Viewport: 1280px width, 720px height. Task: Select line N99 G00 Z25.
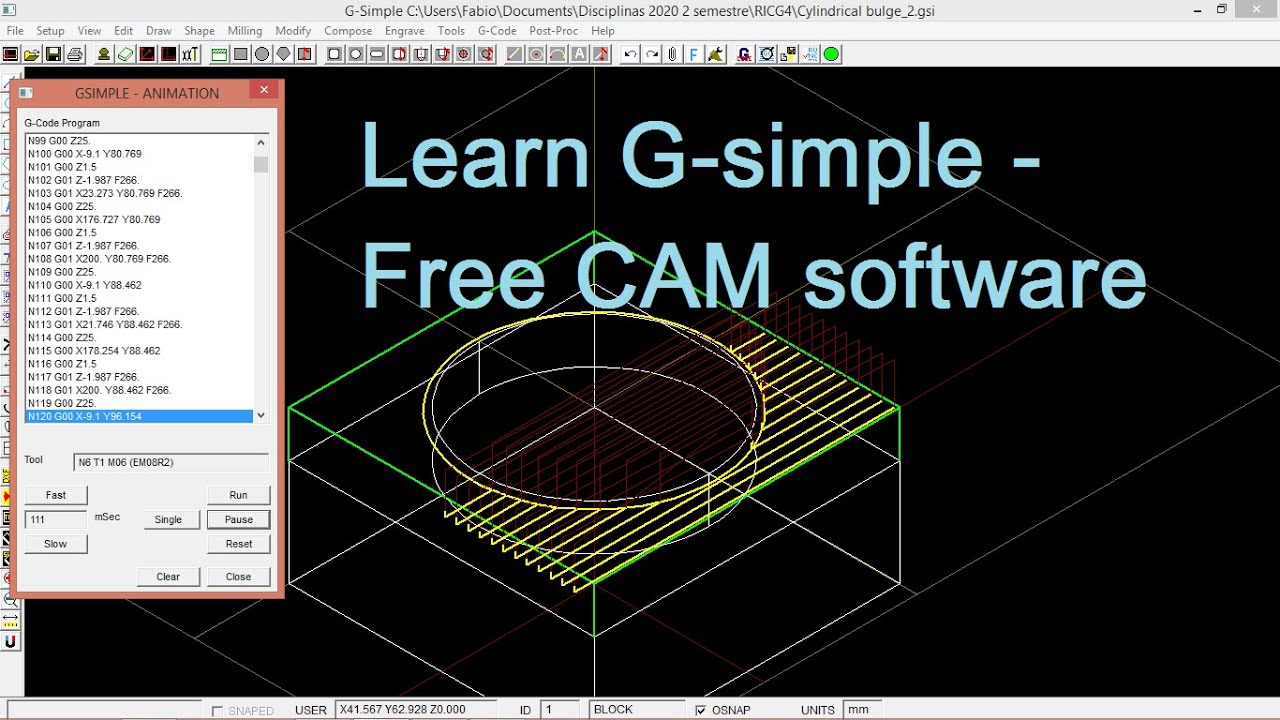[139, 141]
